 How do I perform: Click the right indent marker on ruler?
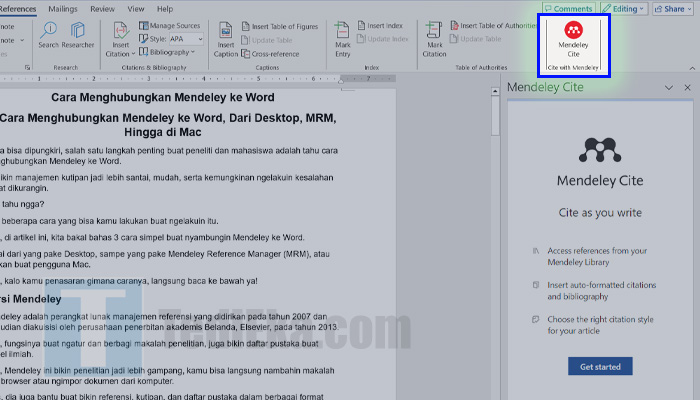(341, 81)
